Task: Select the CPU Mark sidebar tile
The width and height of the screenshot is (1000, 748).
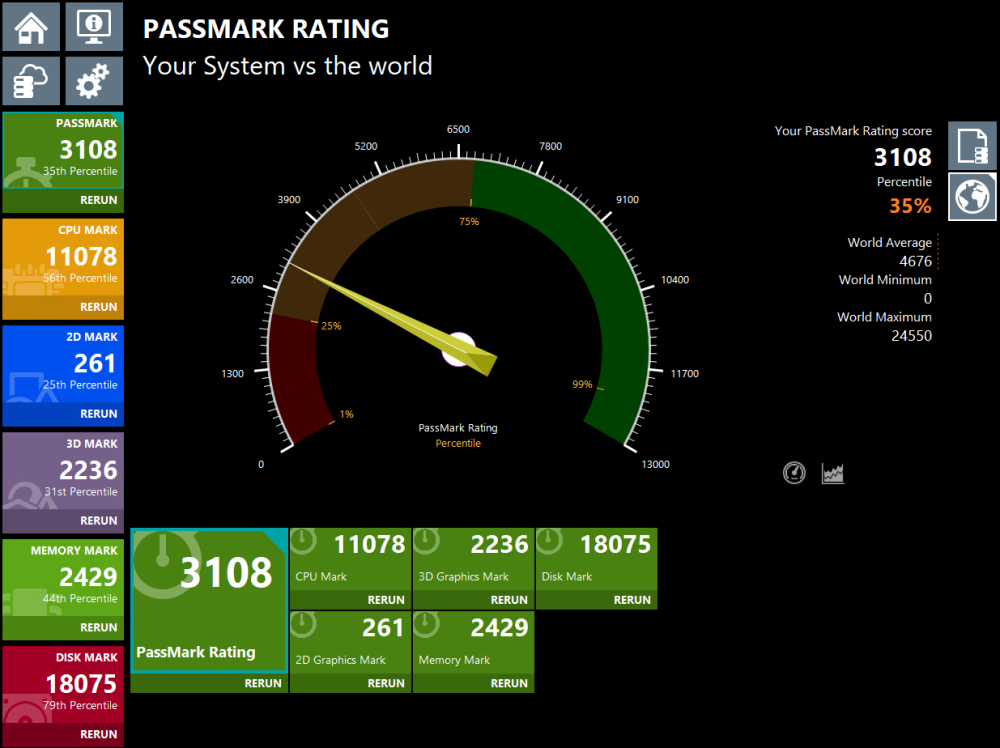Action: click(63, 258)
